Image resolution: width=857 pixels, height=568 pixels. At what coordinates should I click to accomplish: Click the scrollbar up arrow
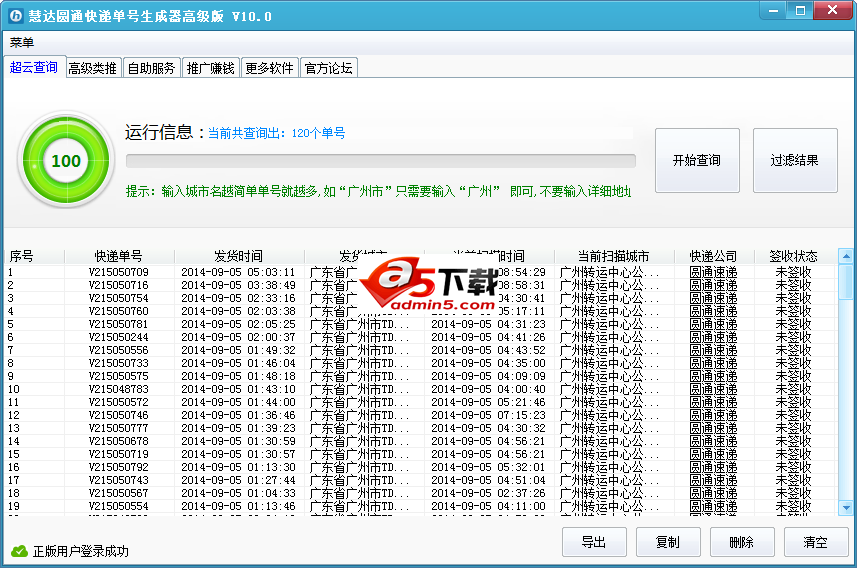(846, 255)
